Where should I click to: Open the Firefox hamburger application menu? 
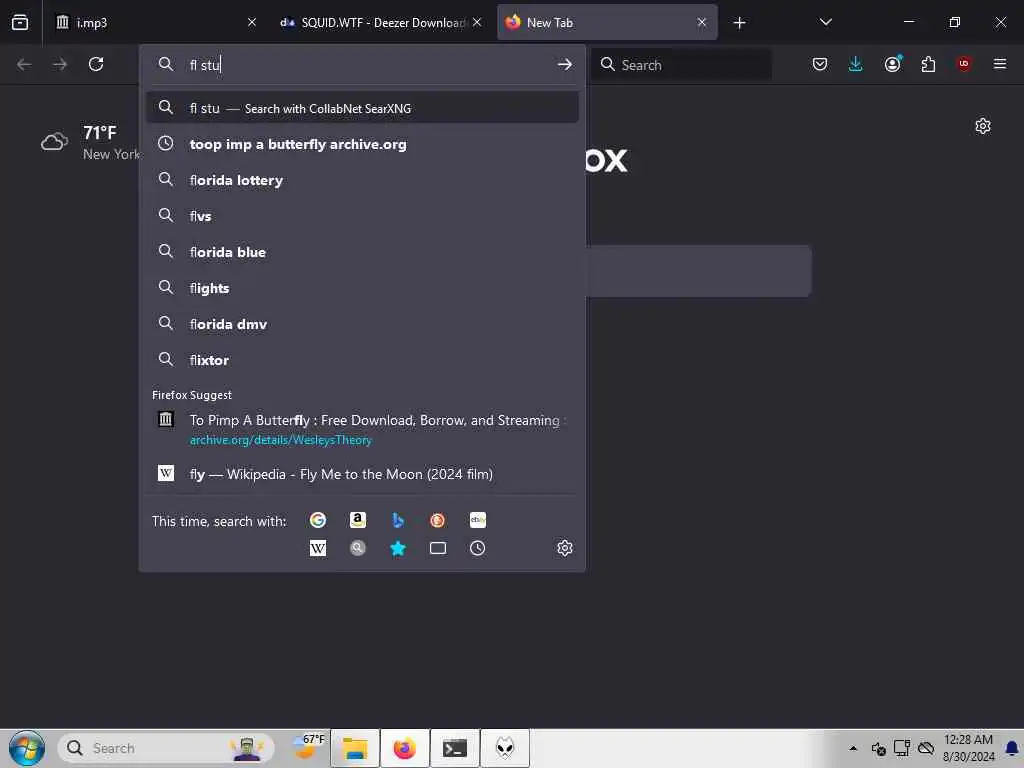point(1000,64)
